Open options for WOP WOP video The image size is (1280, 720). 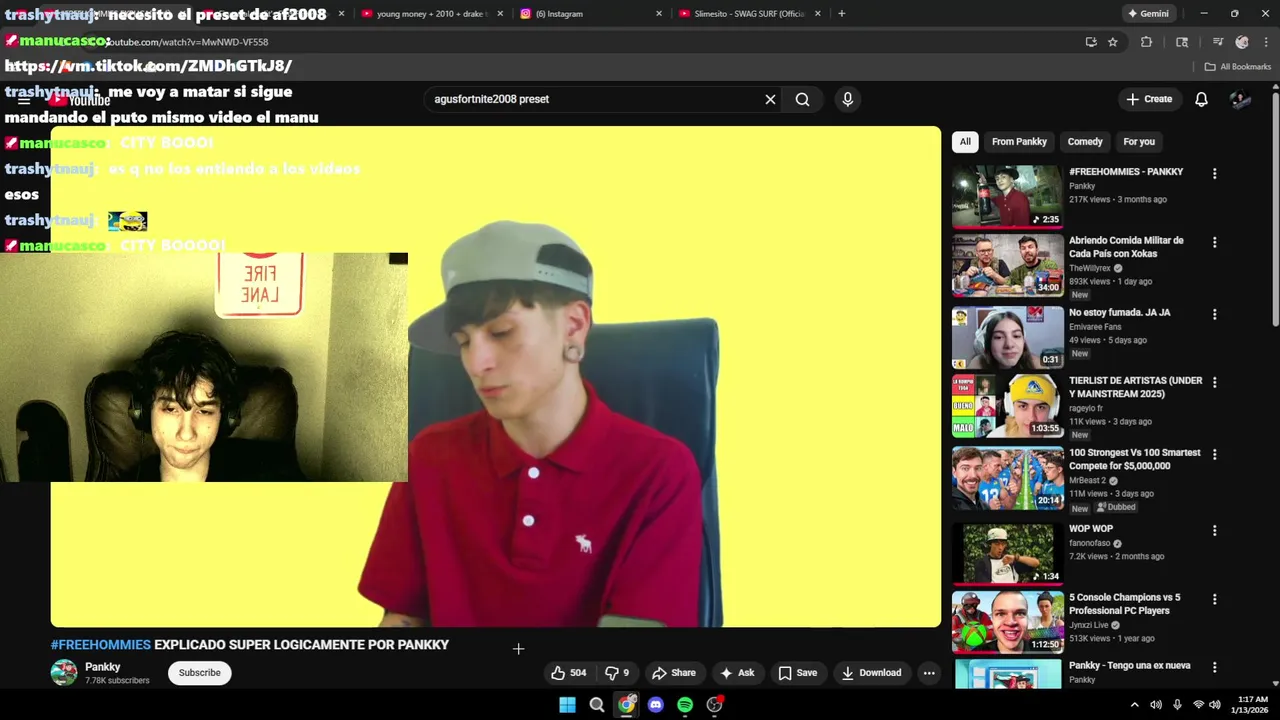click(x=1214, y=531)
